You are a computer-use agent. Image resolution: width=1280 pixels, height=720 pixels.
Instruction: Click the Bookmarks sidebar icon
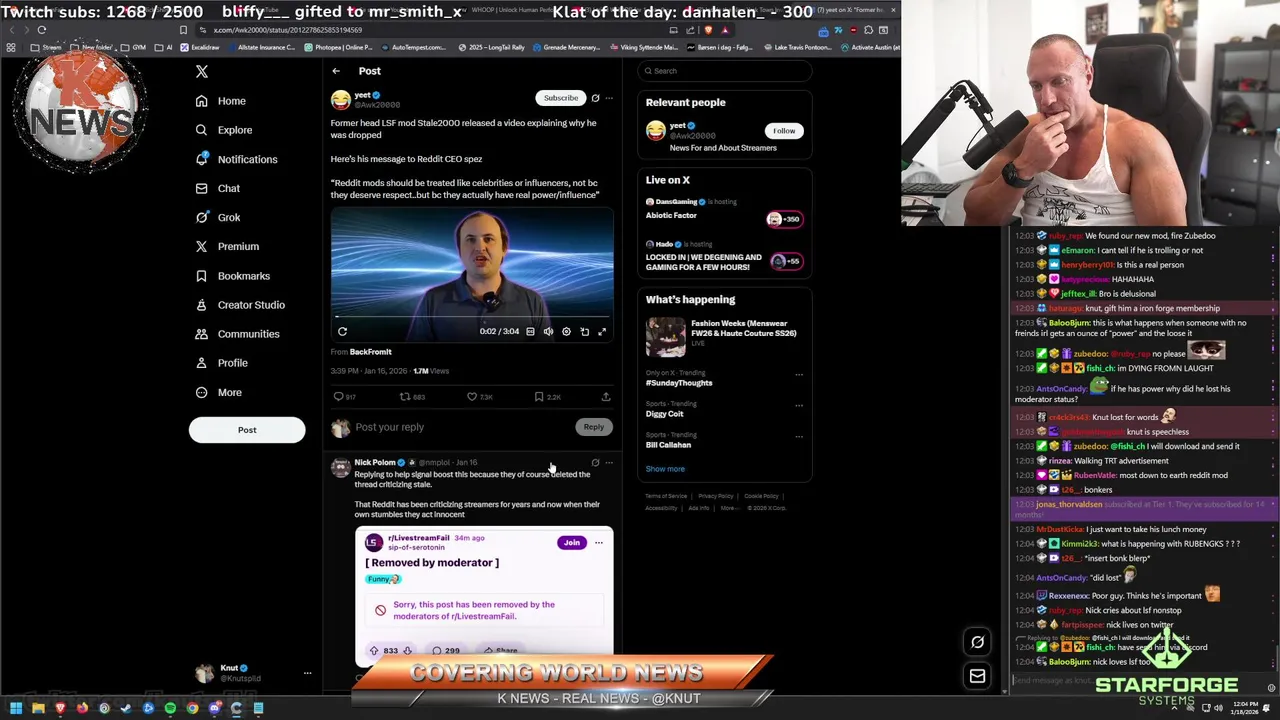[x=201, y=276]
